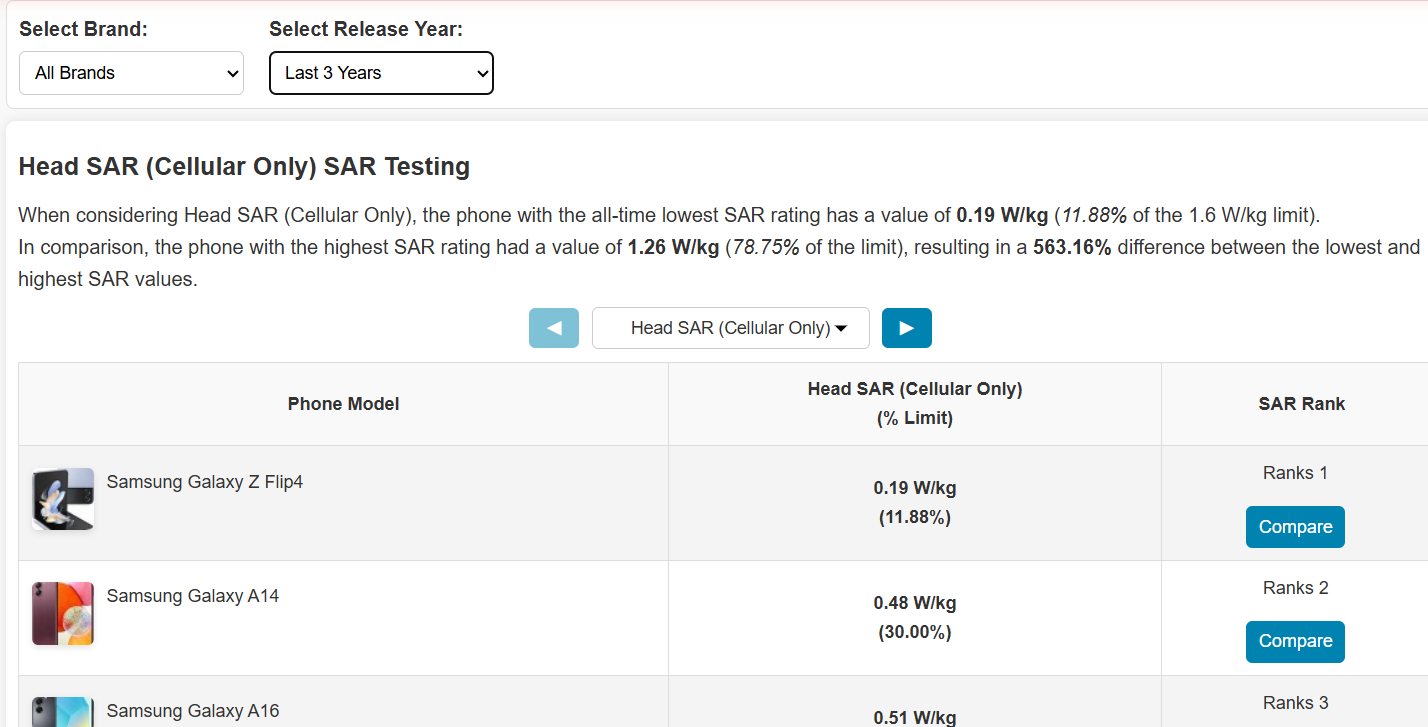The height and width of the screenshot is (727, 1428).
Task: Click the Samsung Galaxy A16 model name
Action: 192,710
